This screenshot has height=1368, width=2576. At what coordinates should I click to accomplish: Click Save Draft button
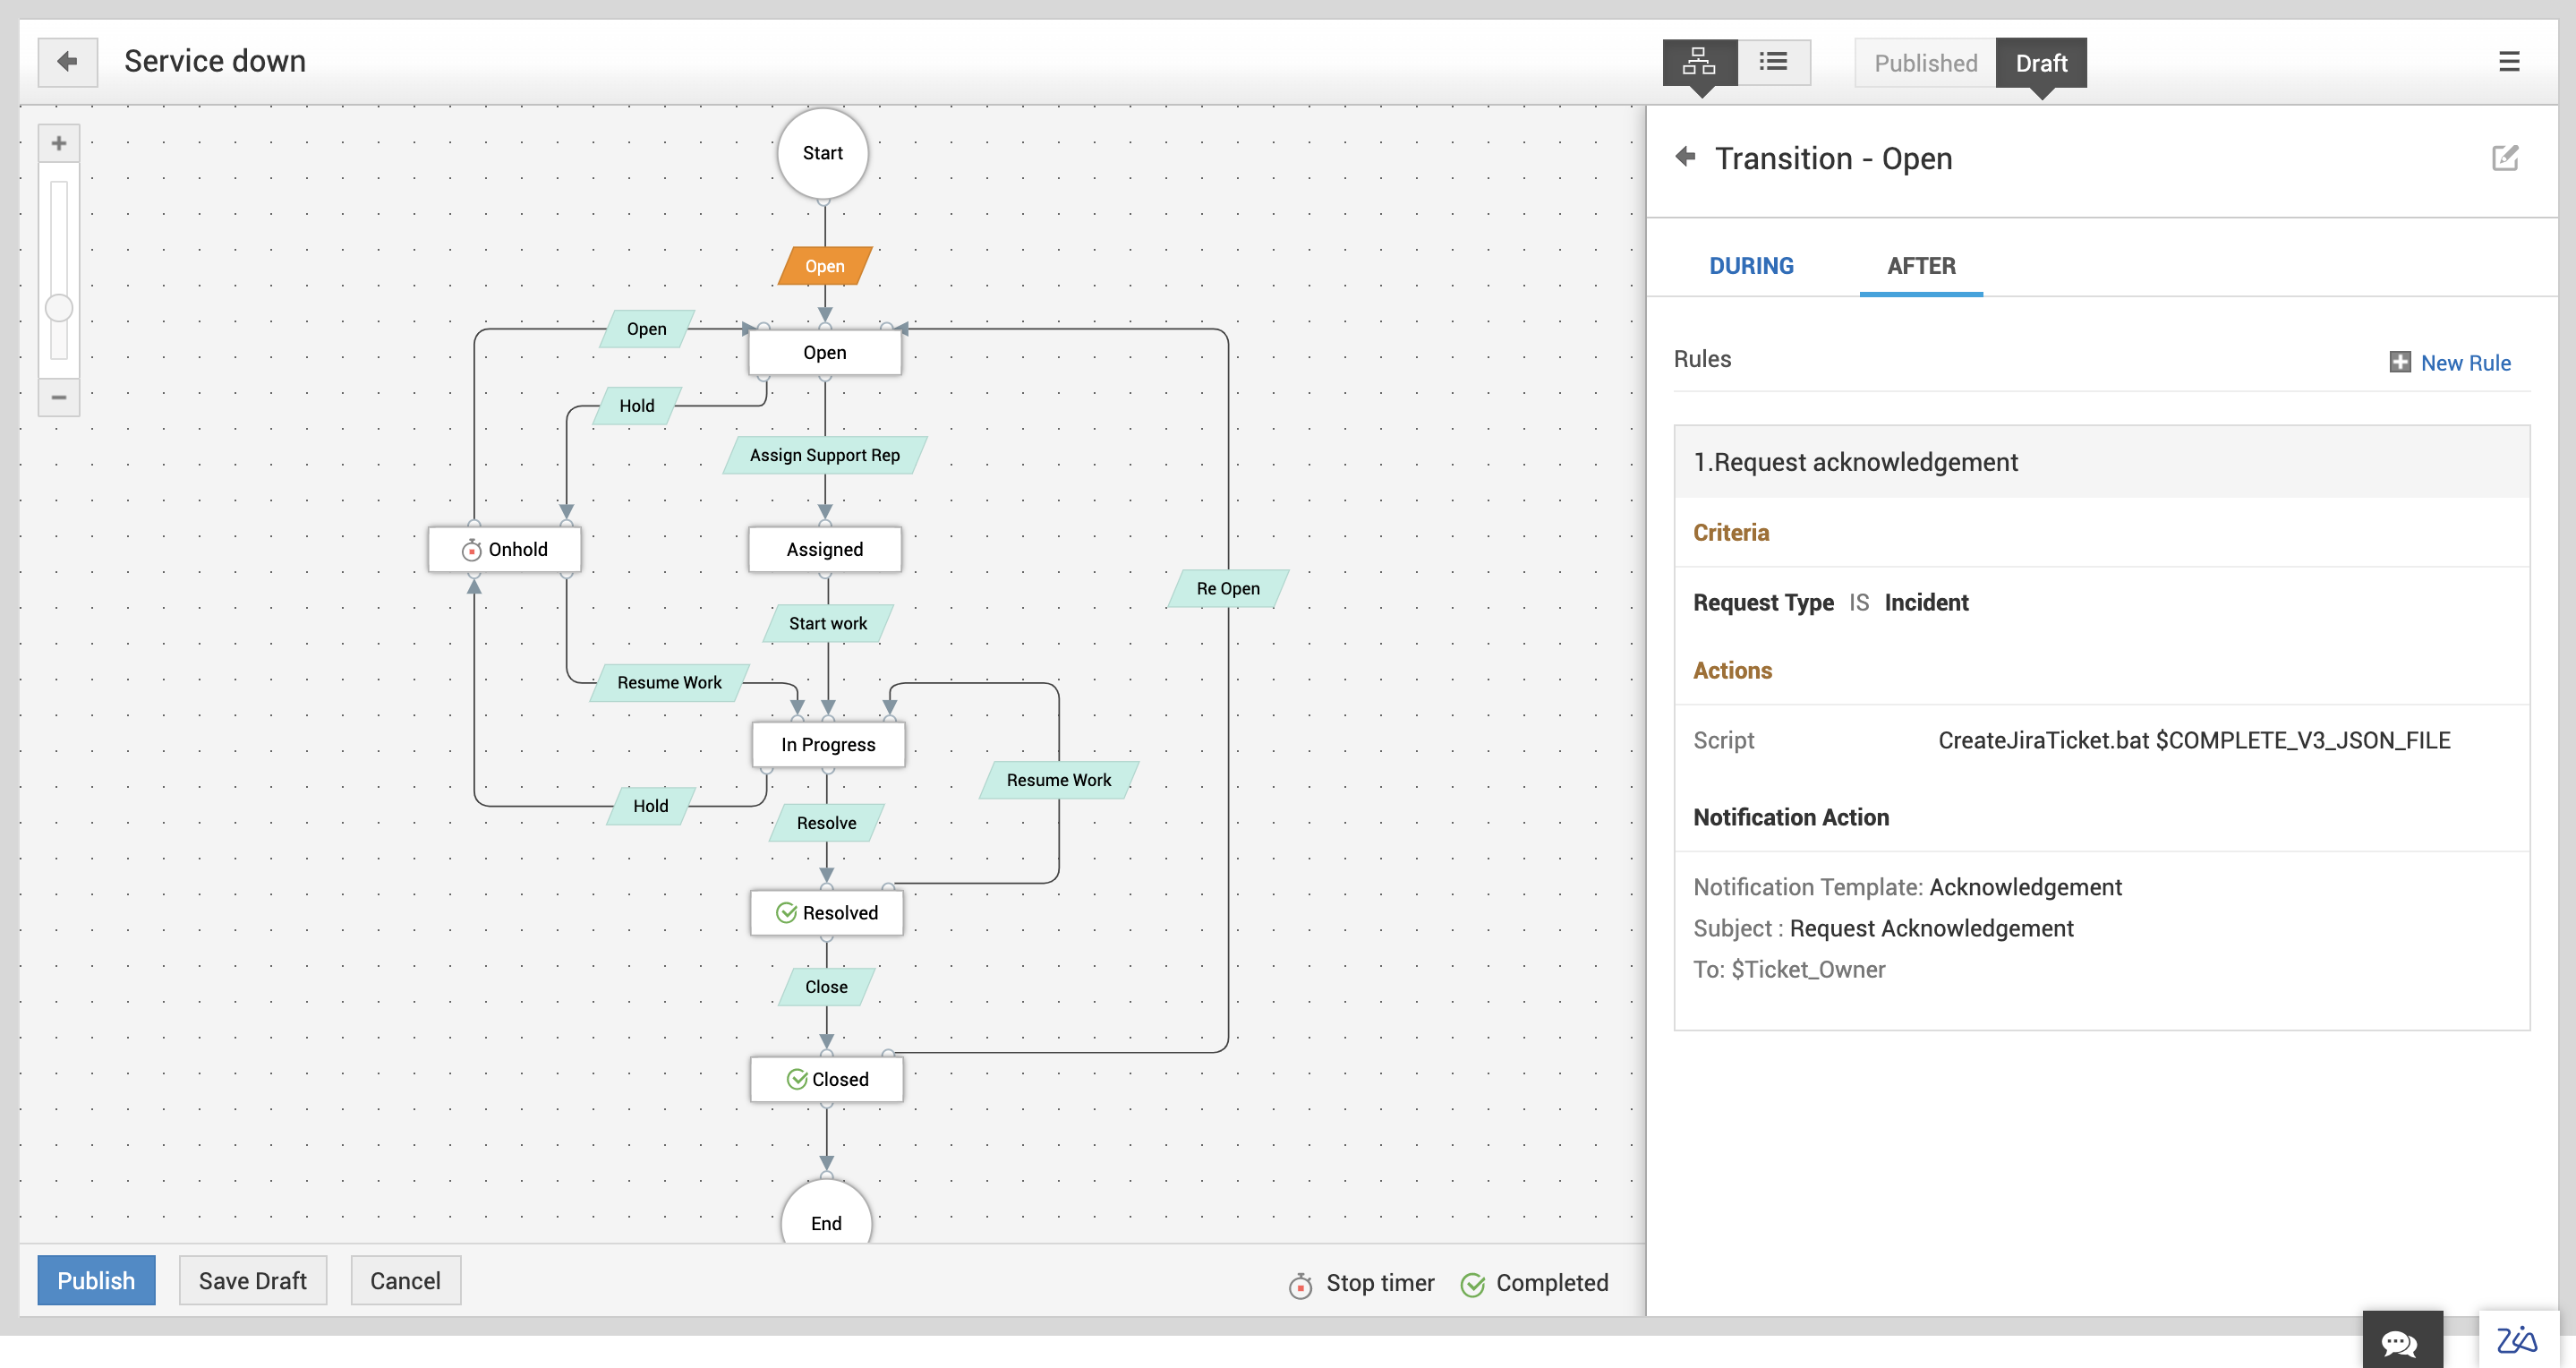click(252, 1281)
